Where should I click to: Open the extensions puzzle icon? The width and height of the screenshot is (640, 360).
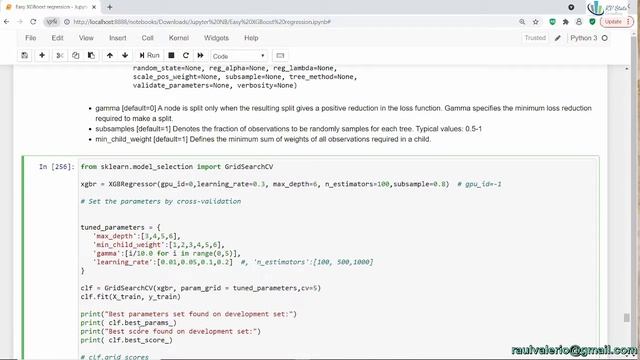565,22
